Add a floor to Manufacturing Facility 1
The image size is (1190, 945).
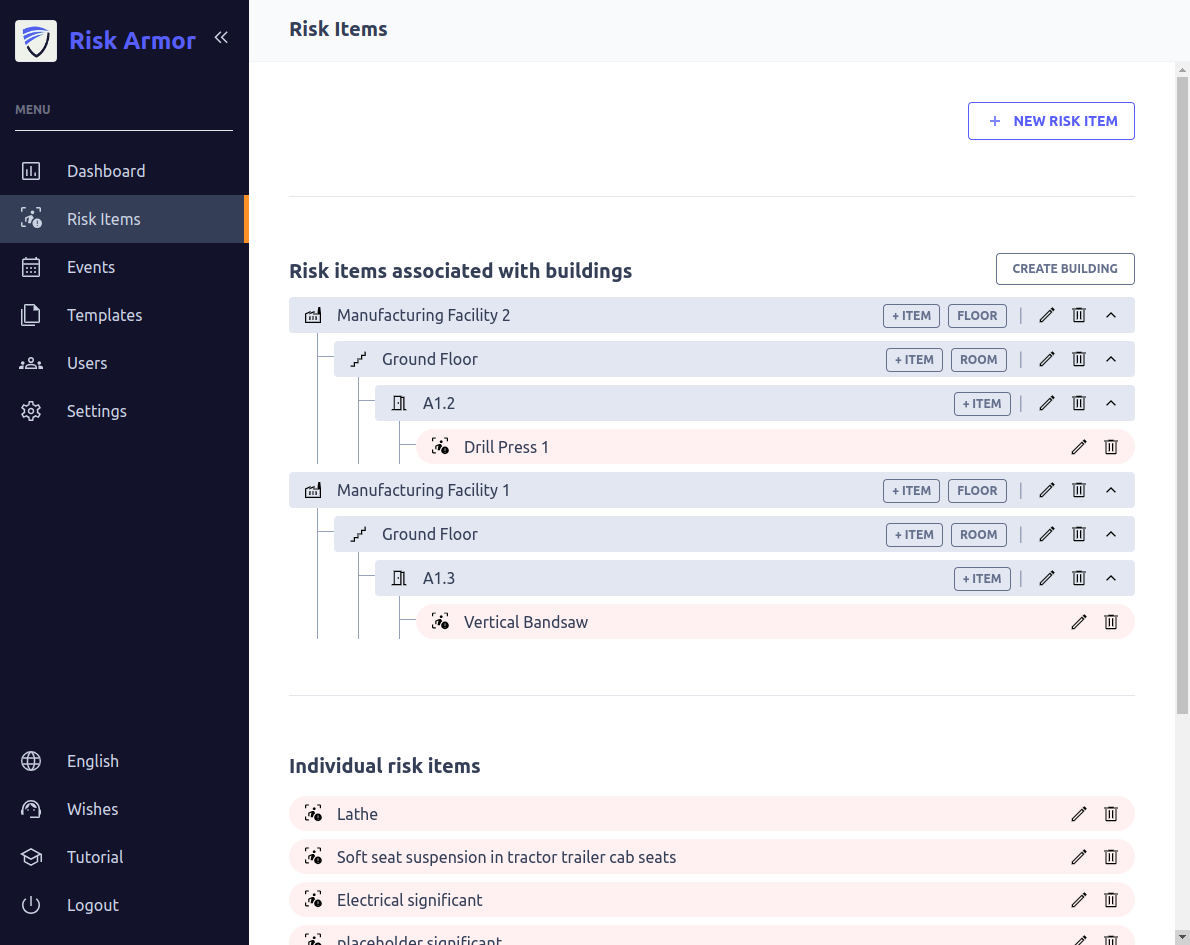click(x=977, y=490)
